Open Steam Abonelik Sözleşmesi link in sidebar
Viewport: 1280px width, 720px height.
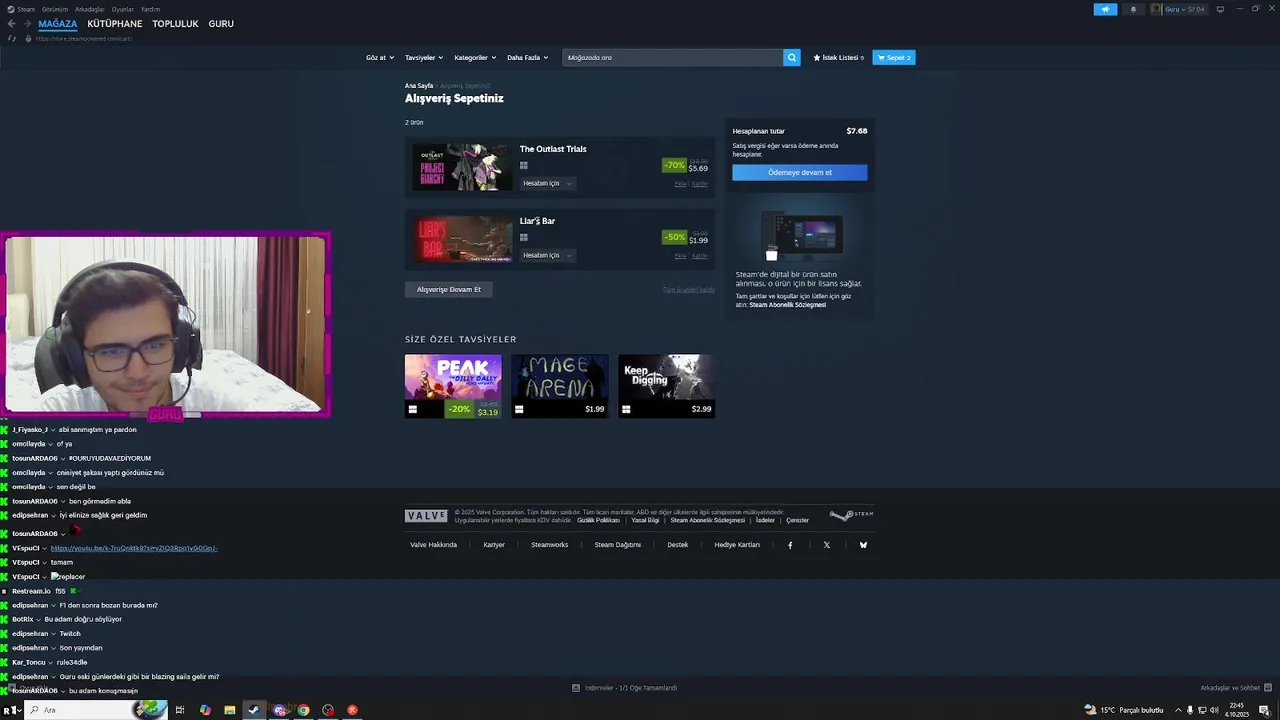(x=788, y=305)
